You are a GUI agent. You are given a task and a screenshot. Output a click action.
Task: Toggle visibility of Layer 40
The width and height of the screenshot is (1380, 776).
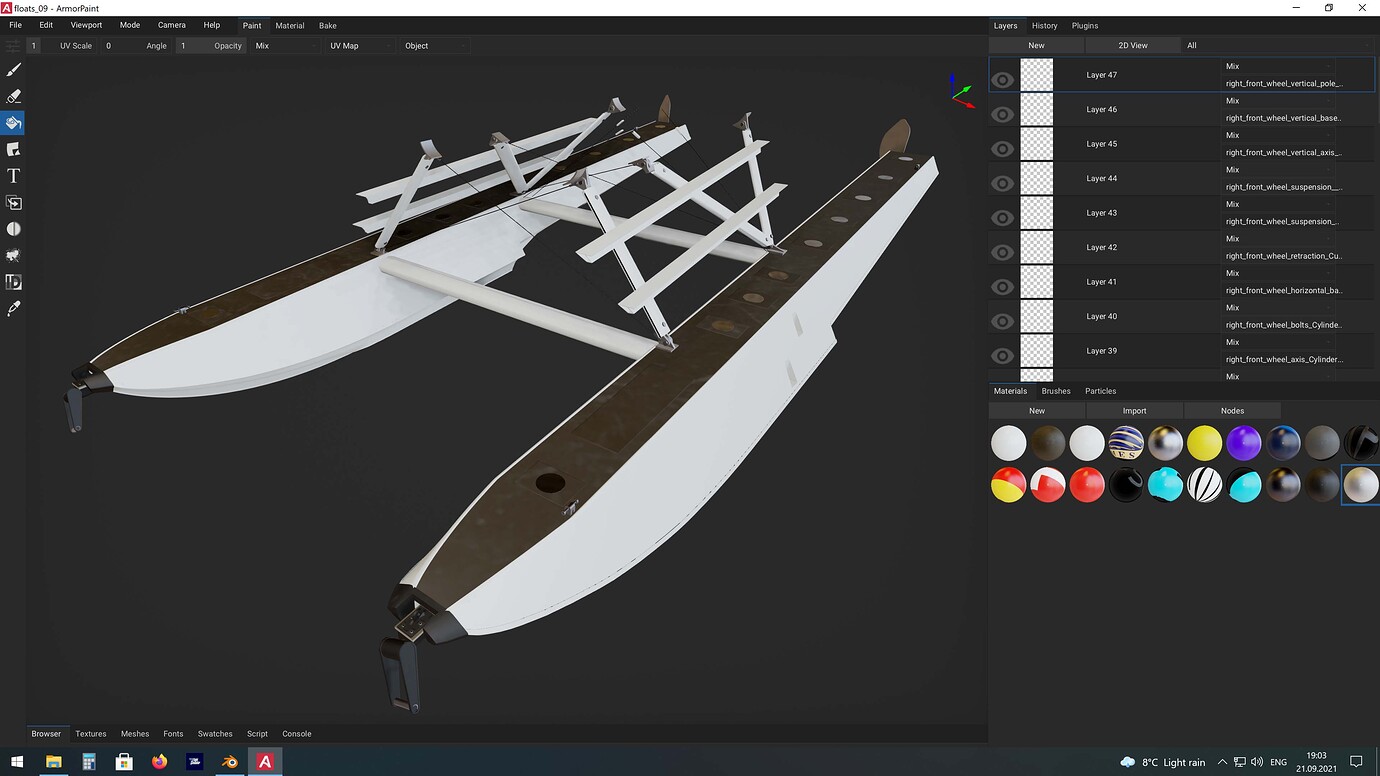pos(1003,322)
